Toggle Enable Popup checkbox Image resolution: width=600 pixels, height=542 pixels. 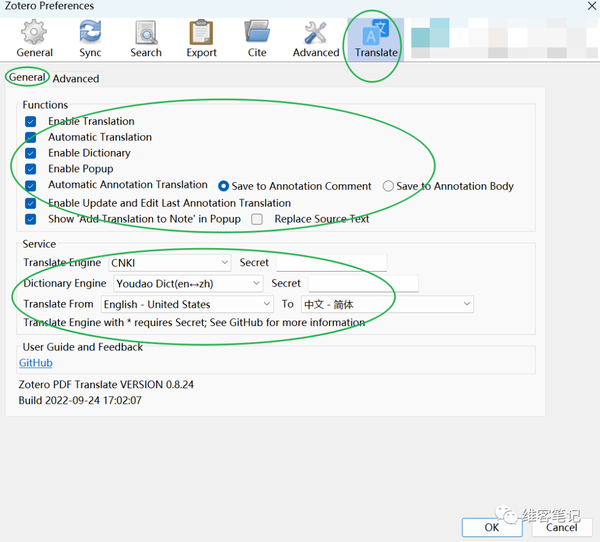pos(31,169)
